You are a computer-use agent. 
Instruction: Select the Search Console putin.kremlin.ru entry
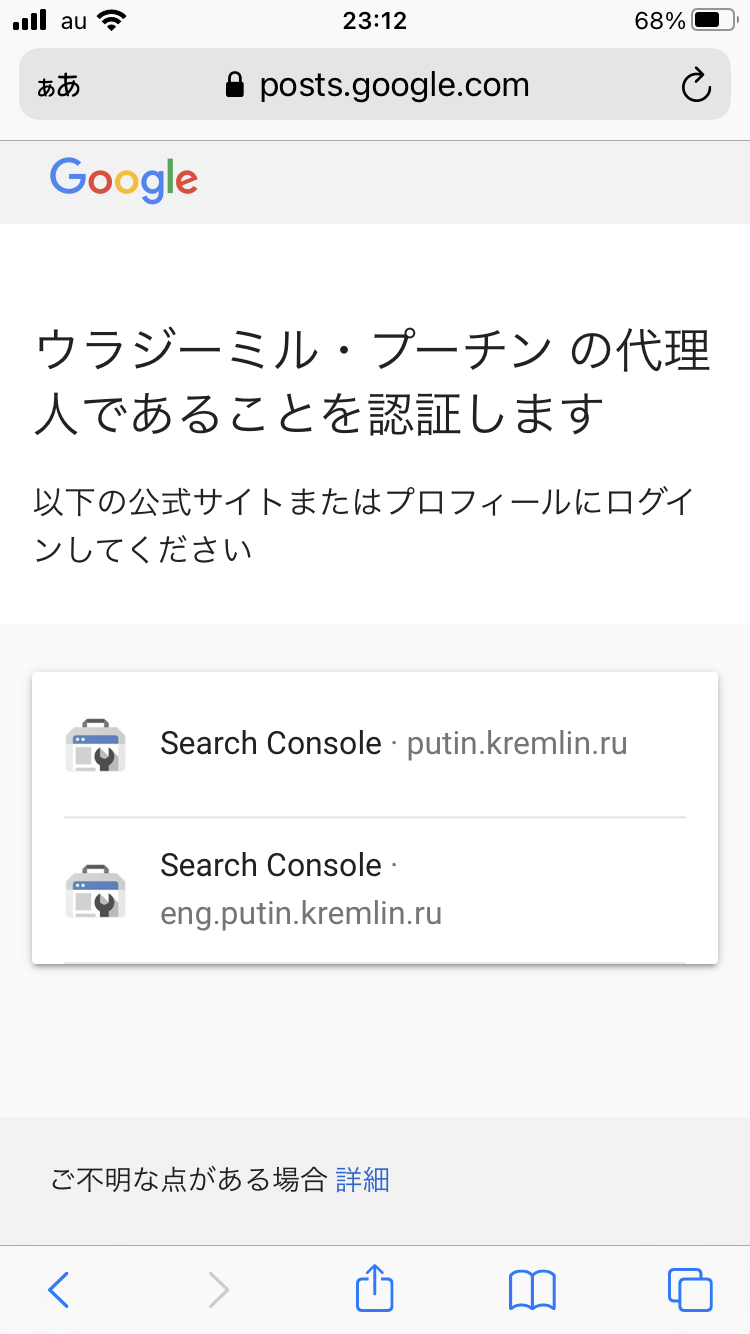(394, 745)
